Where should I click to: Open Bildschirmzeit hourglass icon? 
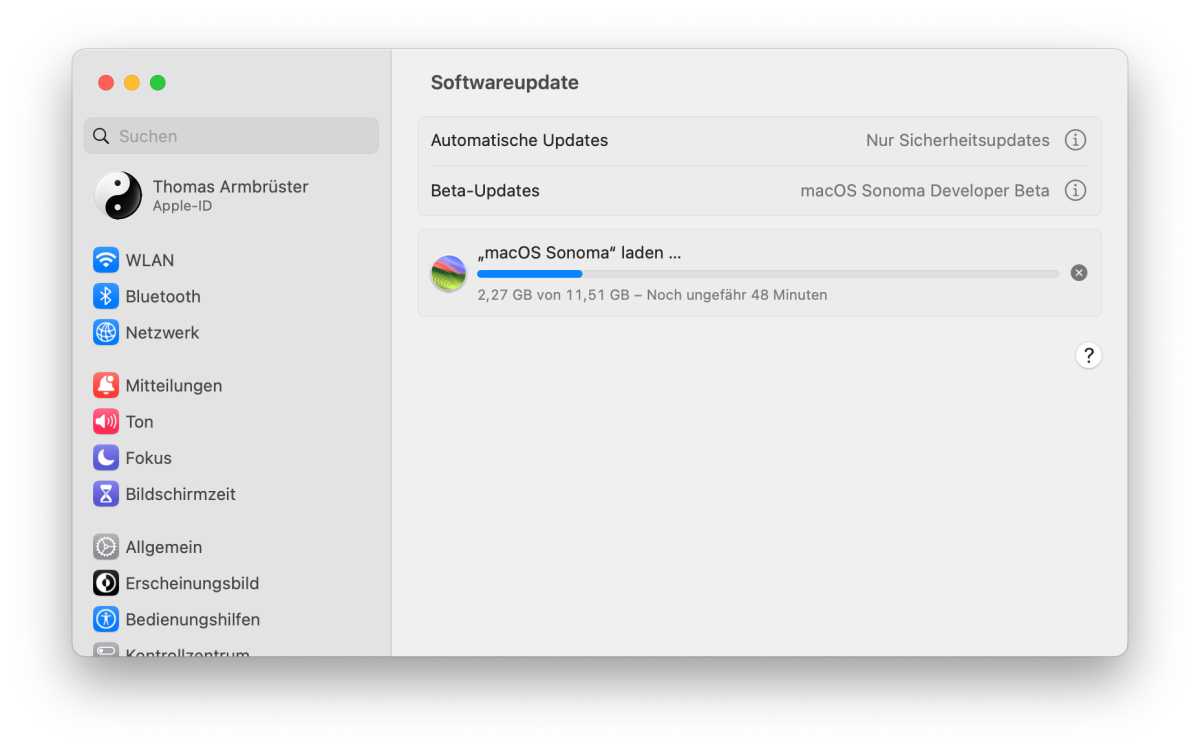pos(106,493)
